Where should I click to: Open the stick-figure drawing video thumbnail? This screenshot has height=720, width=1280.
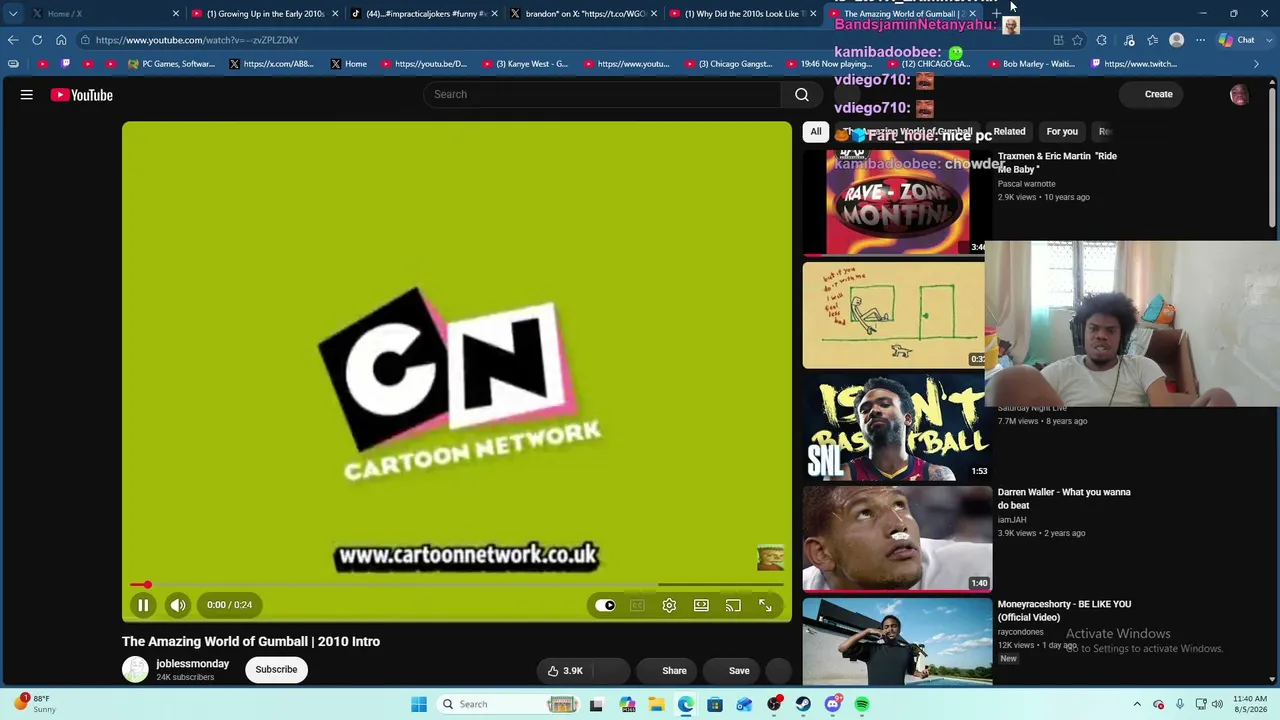pos(894,314)
